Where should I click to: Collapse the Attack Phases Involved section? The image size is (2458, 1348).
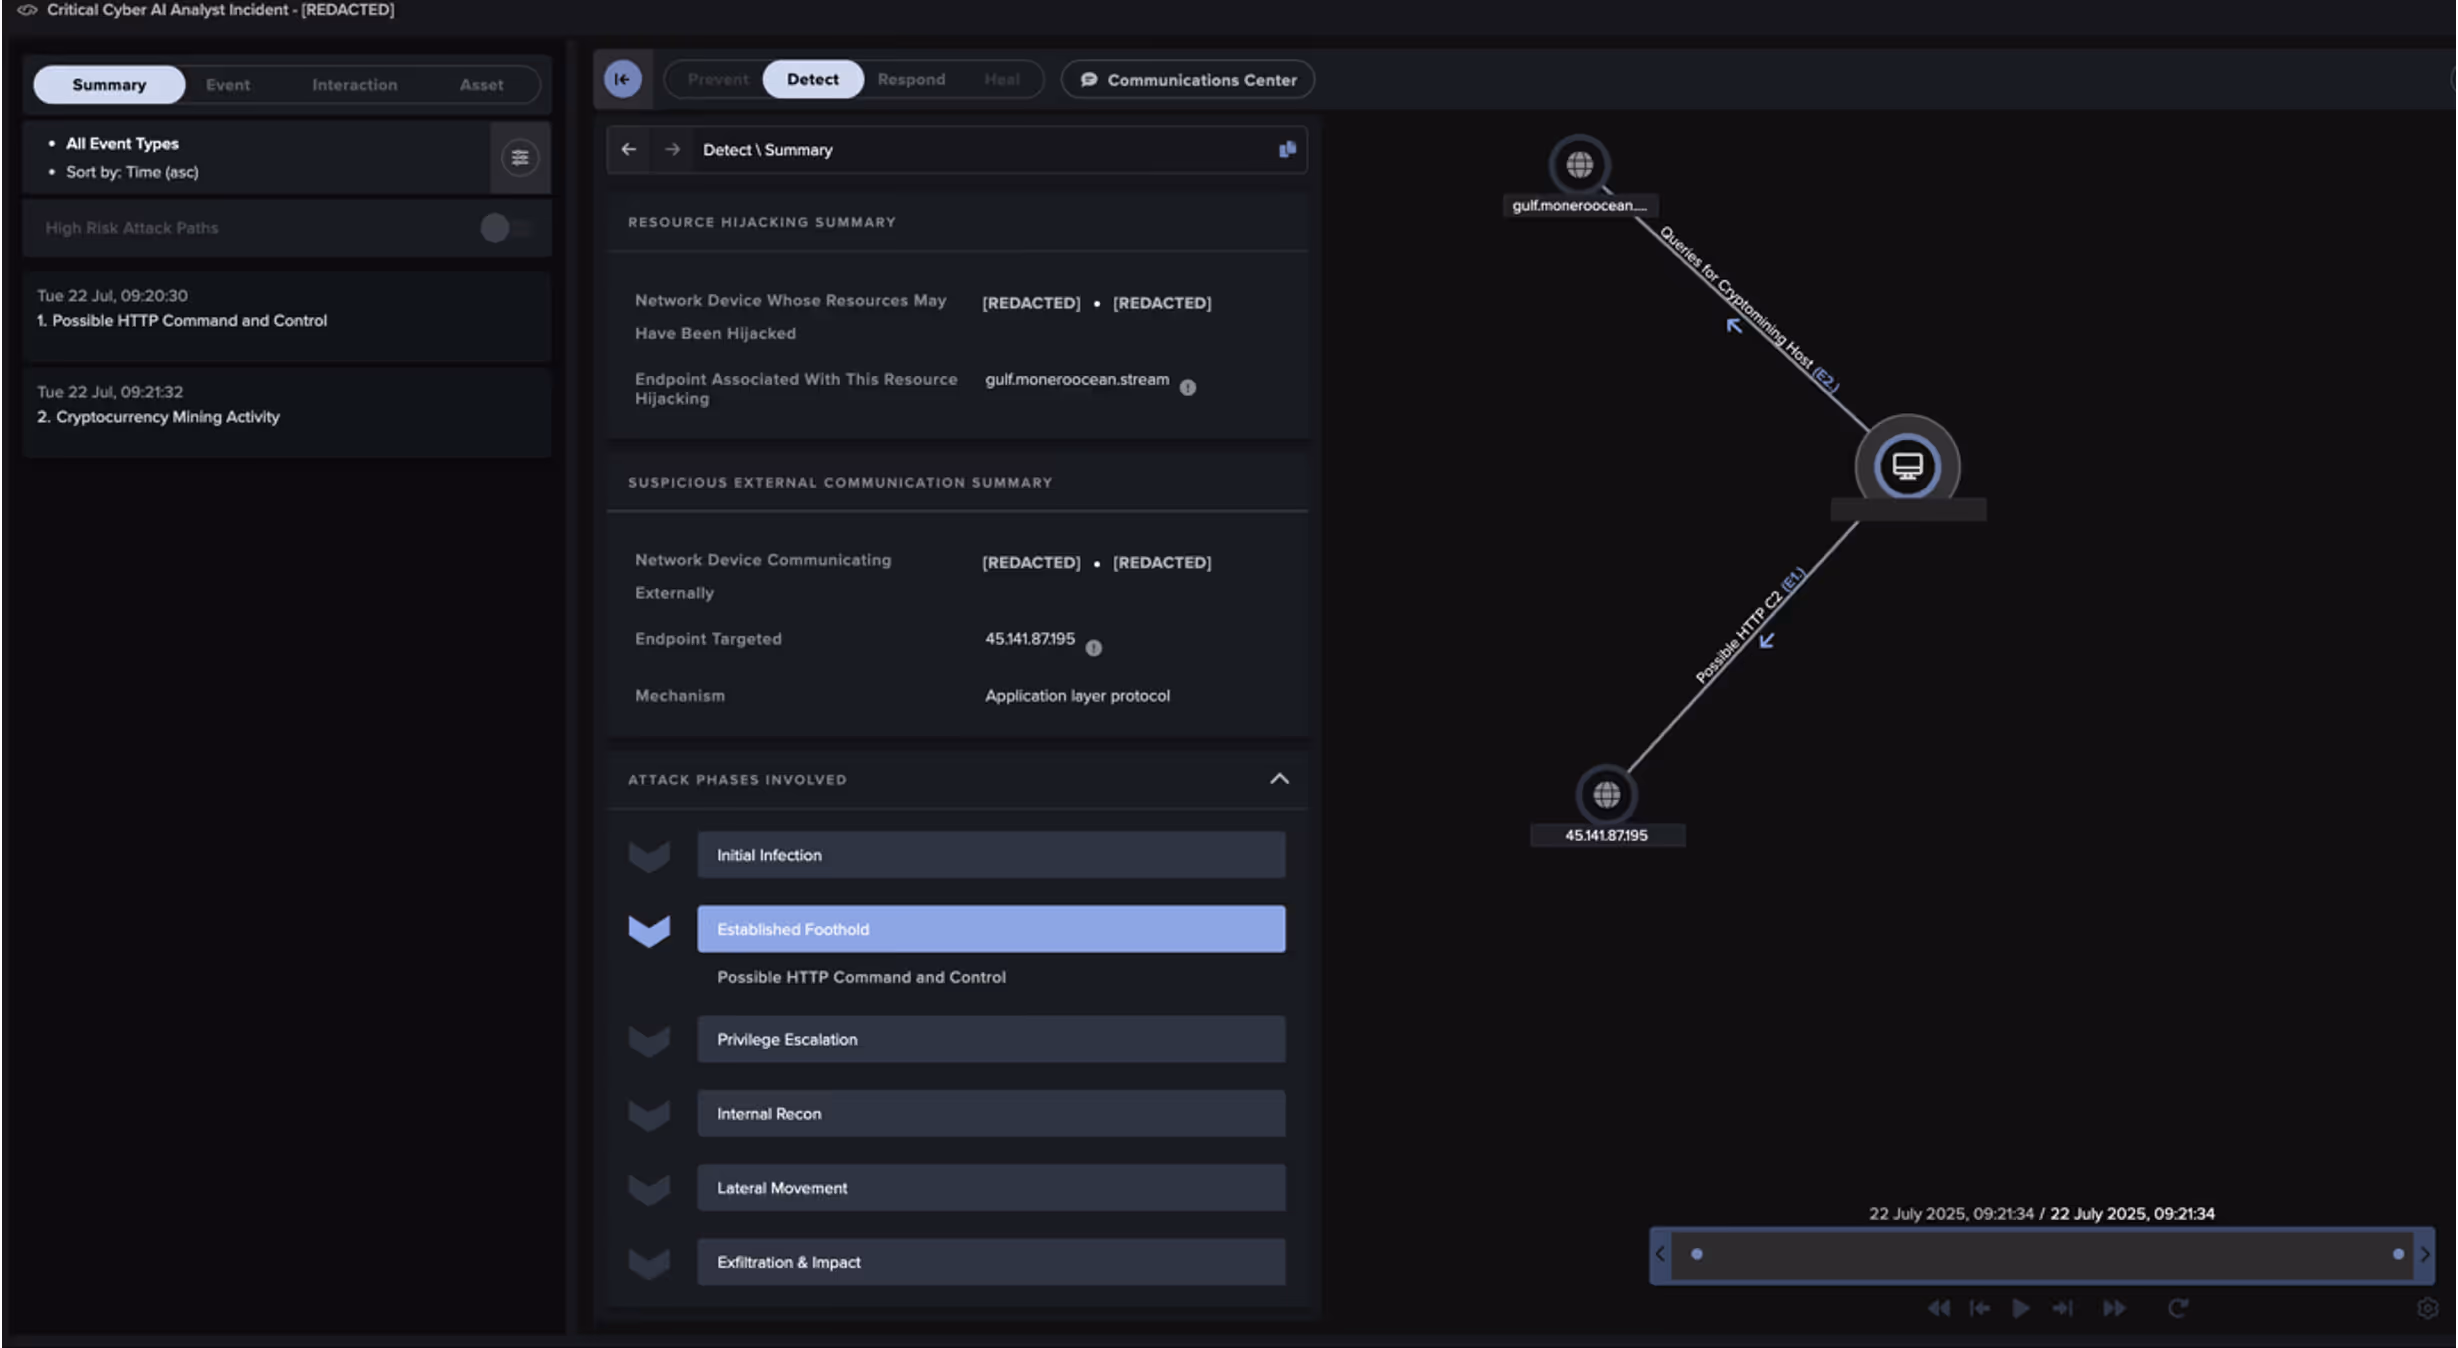[x=1279, y=779]
